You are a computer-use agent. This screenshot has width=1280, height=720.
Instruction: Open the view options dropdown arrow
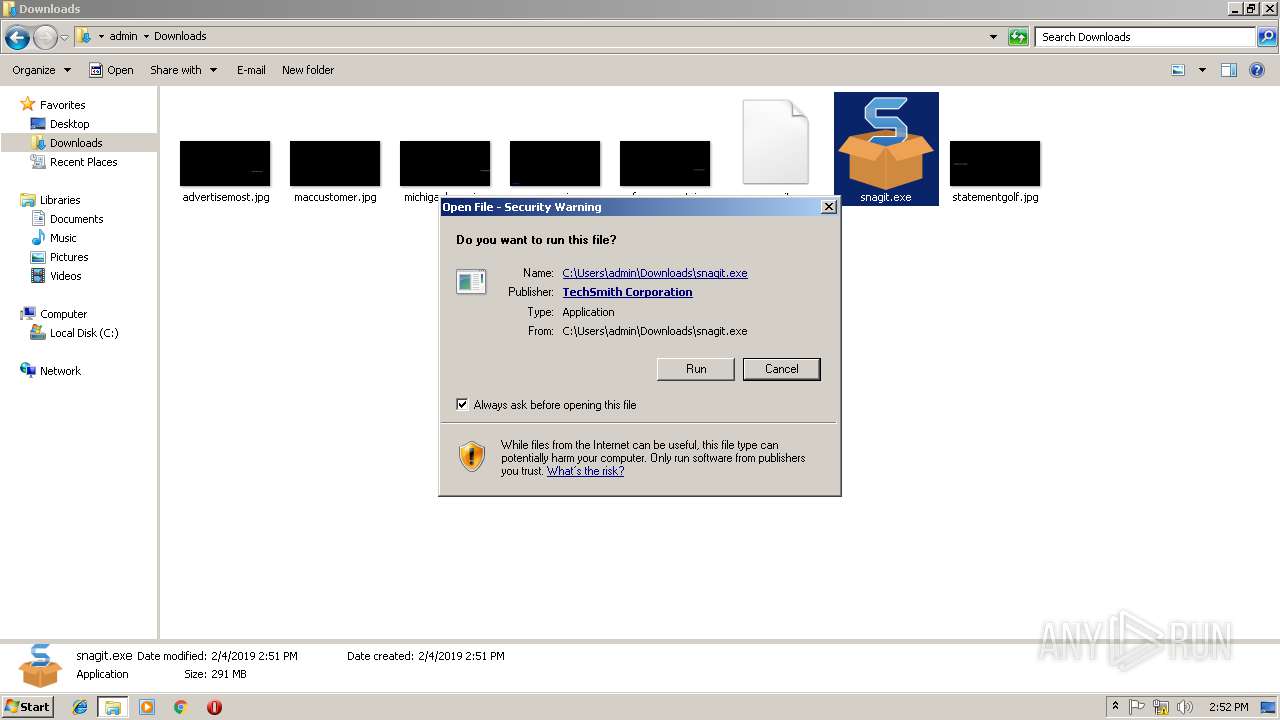(1202, 70)
